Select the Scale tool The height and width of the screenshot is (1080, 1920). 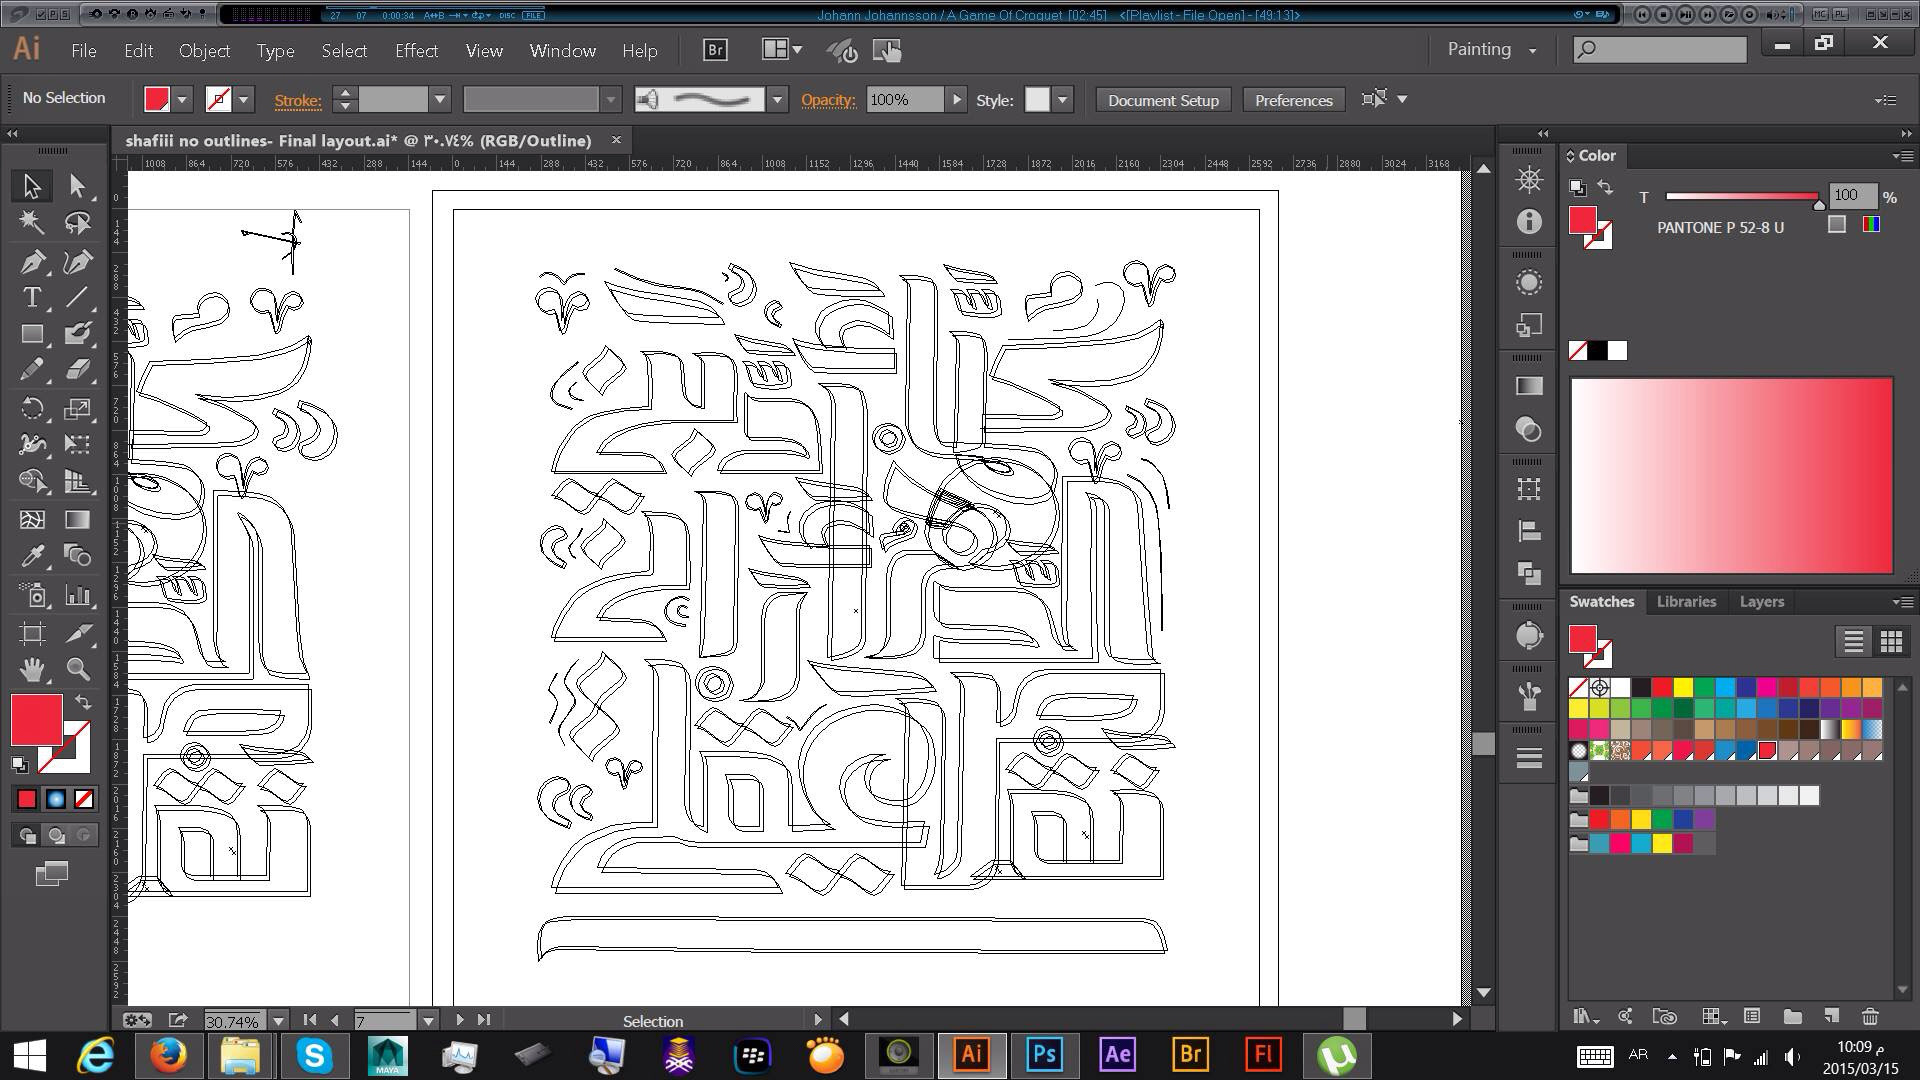pos(77,408)
